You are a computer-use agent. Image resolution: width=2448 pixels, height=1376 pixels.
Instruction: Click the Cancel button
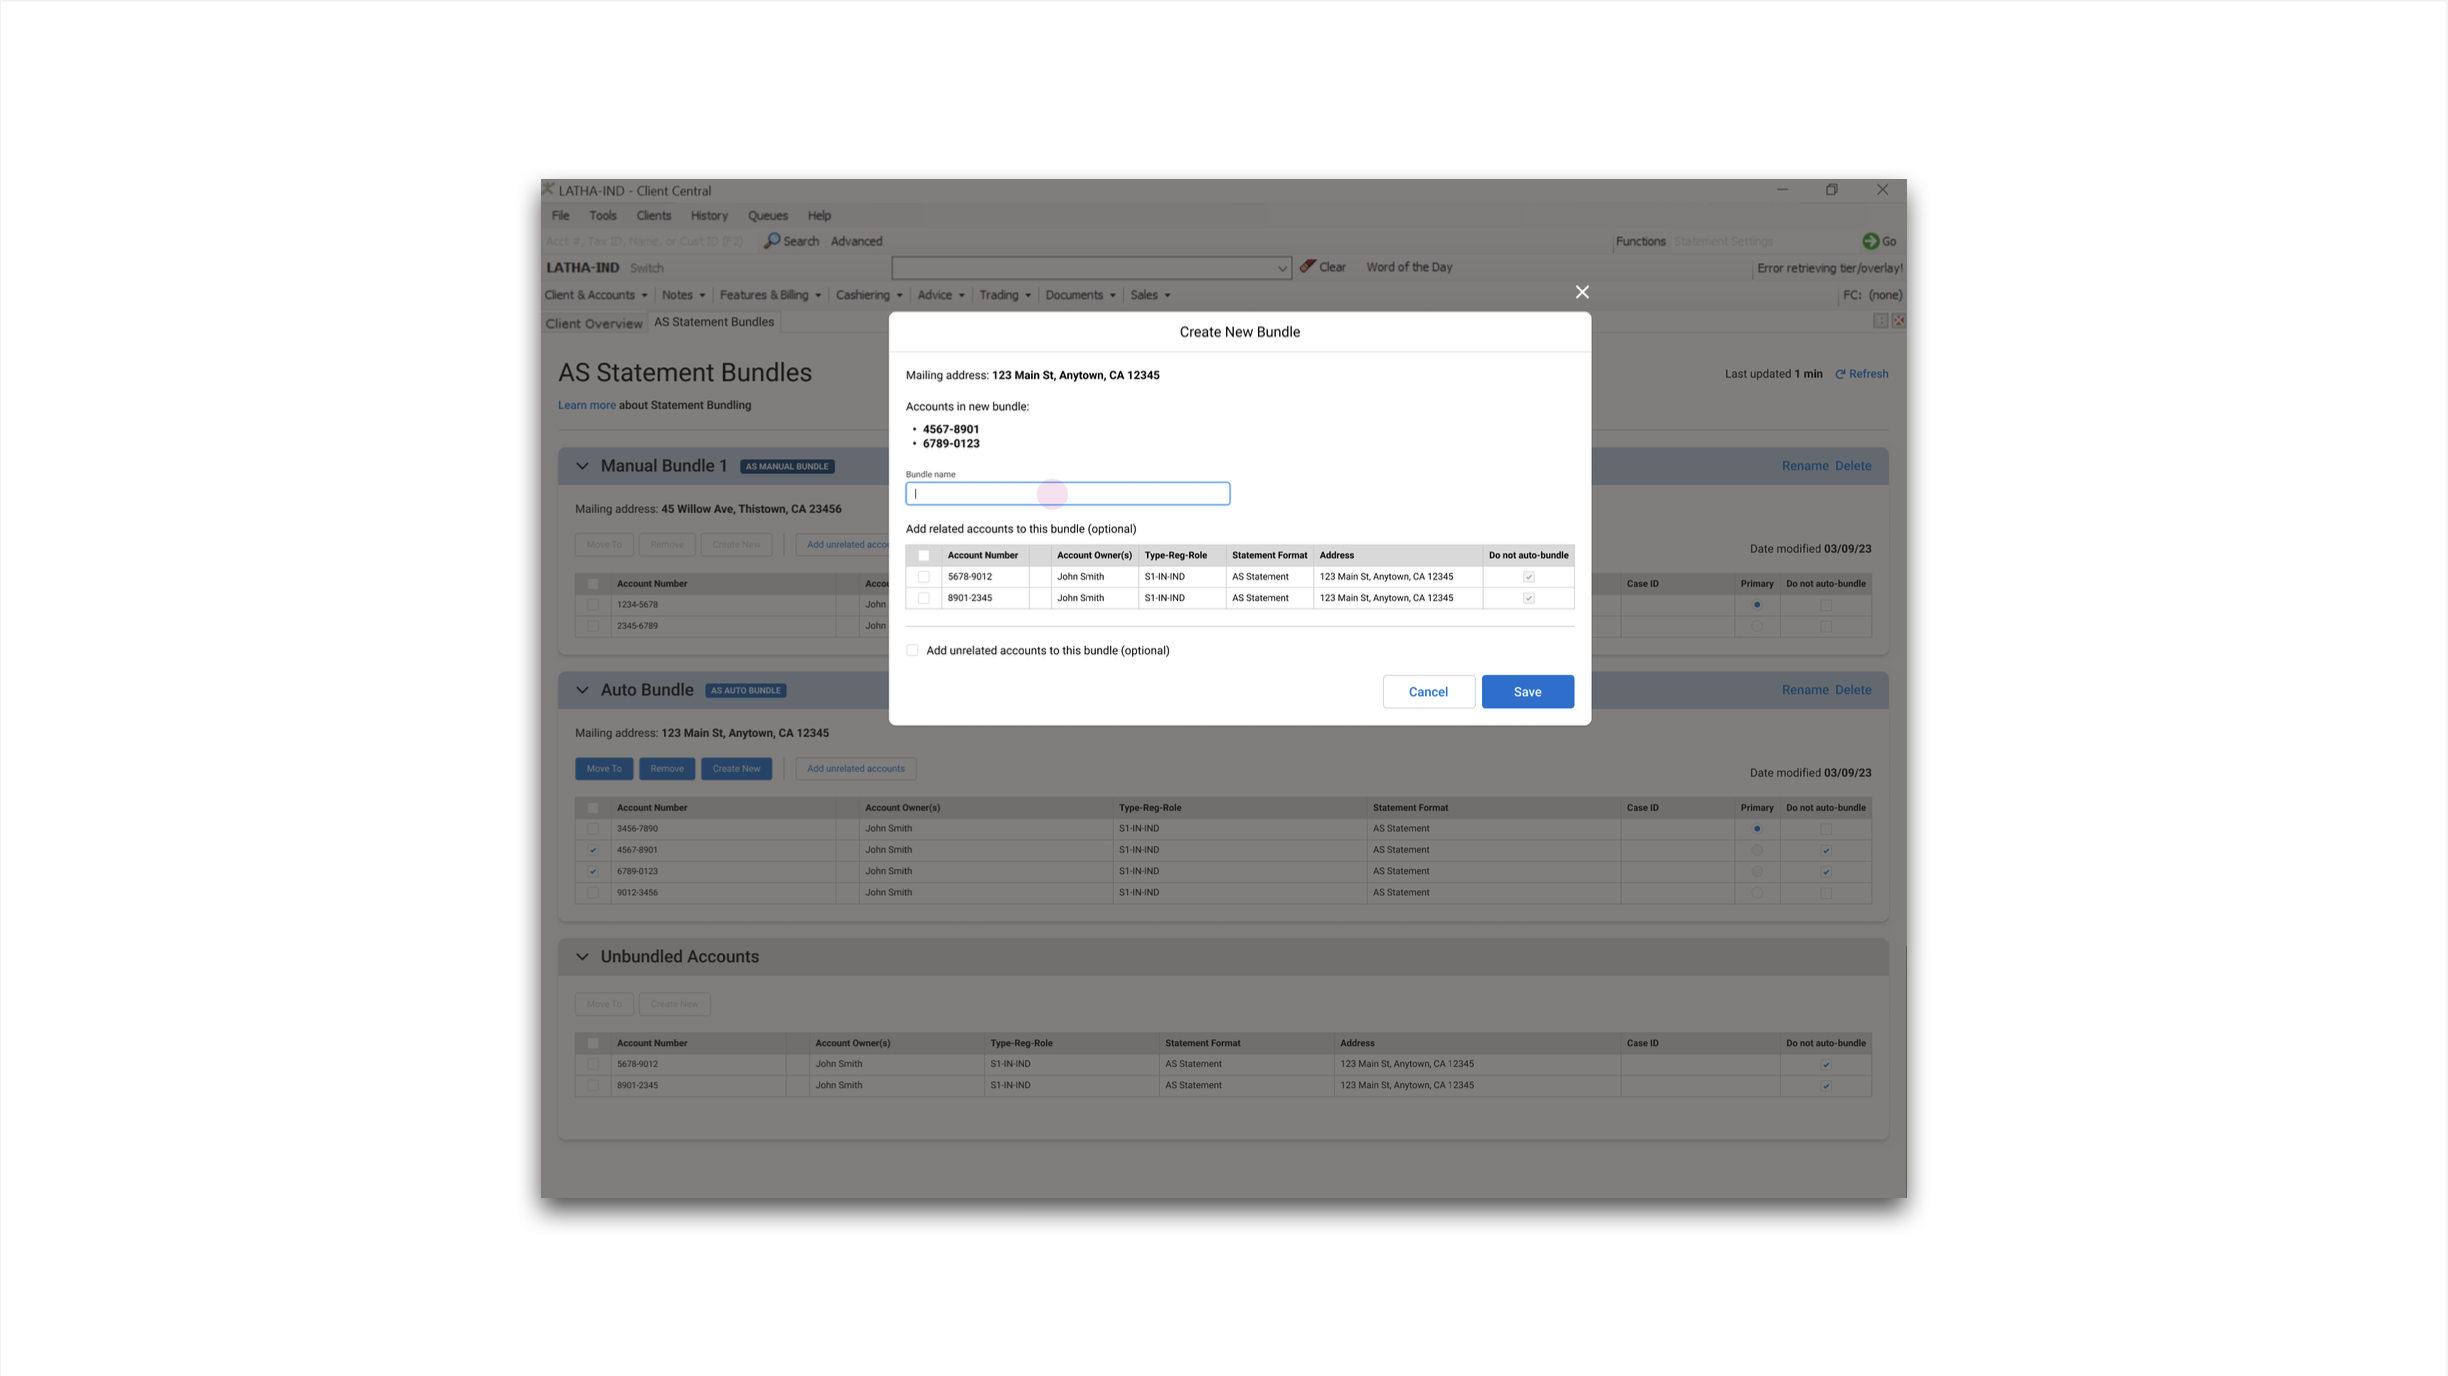[x=1428, y=692]
